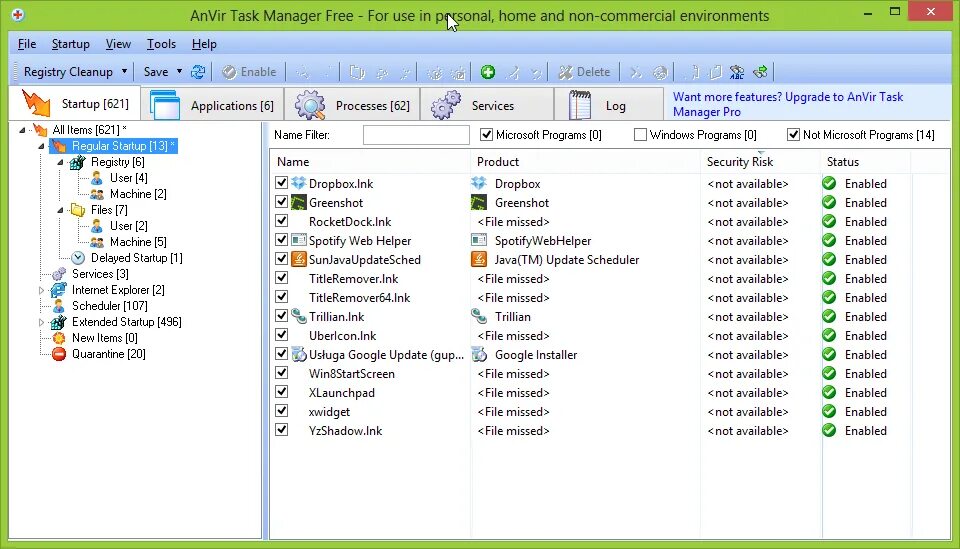Open the Startup menu

70,44
